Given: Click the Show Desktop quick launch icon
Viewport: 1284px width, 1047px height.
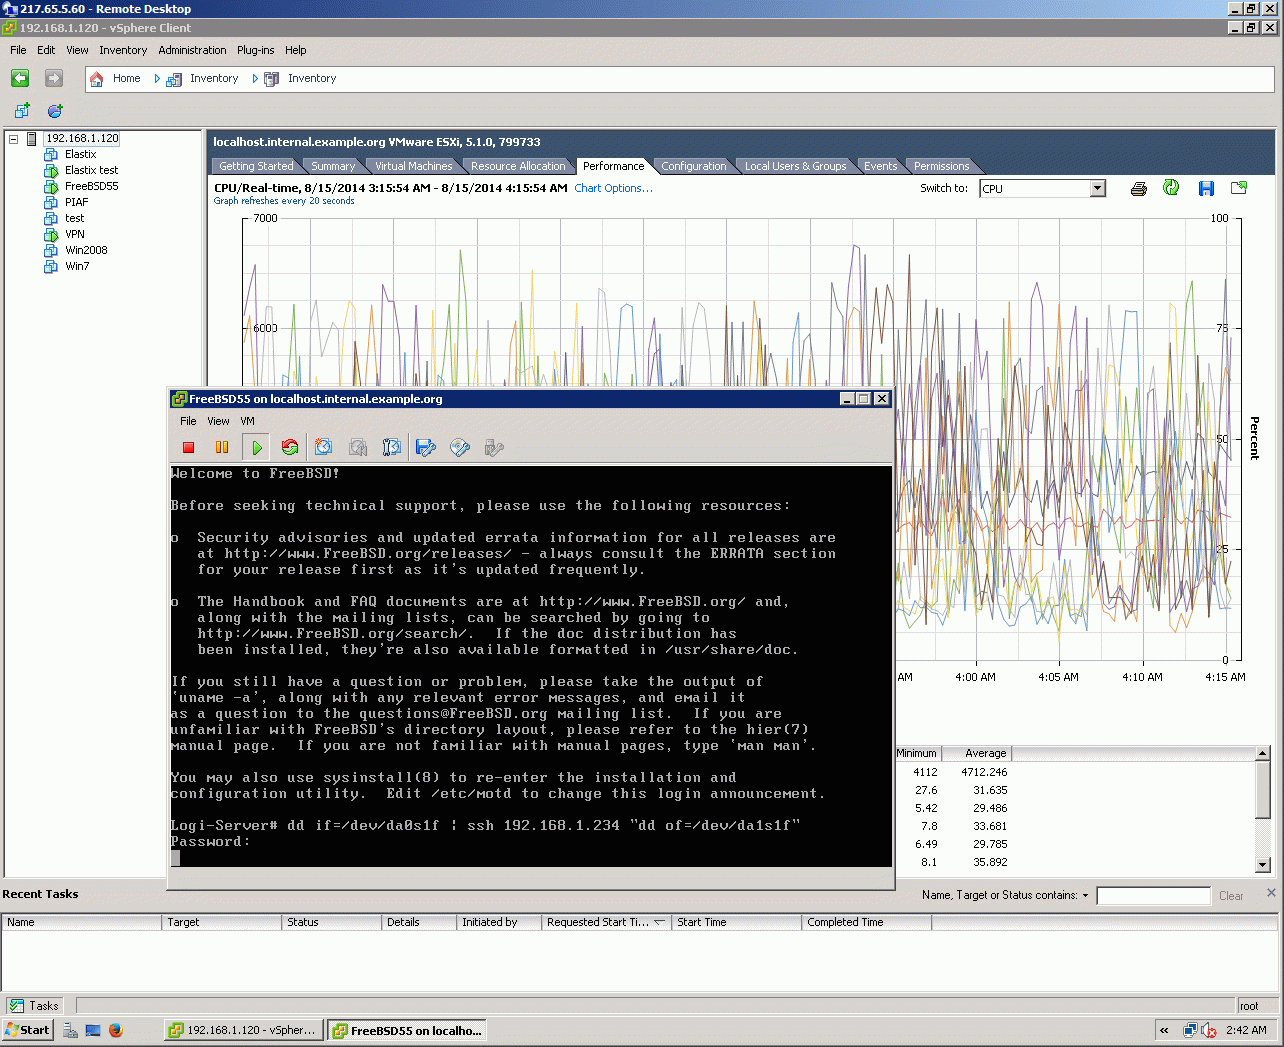Looking at the screenshot, I should [93, 1030].
